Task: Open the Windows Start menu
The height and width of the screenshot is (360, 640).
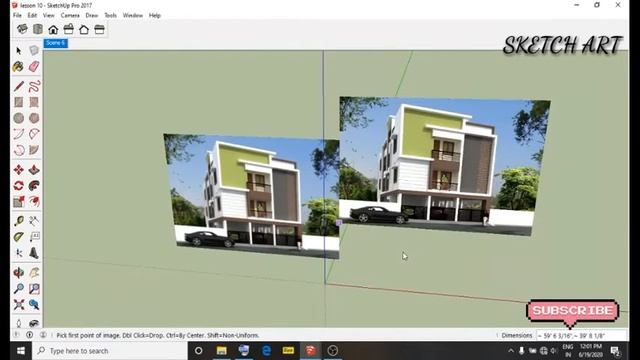Action: (20, 351)
